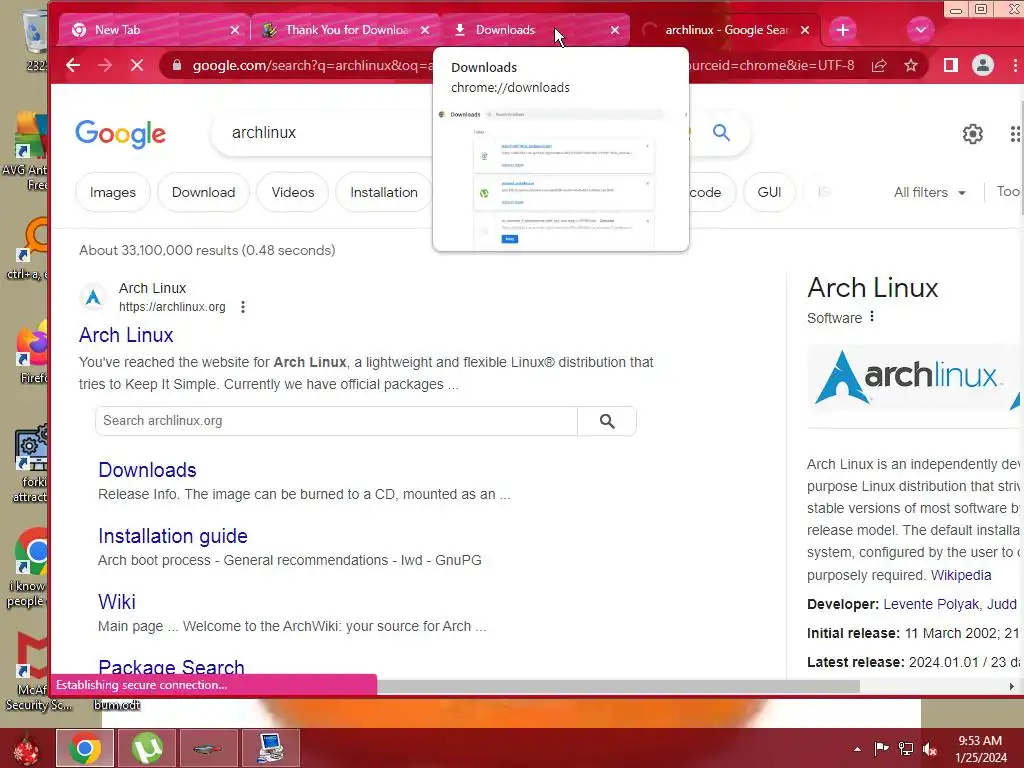The width and height of the screenshot is (1024, 768).
Task: Stop loading the page
Action: coord(136,65)
